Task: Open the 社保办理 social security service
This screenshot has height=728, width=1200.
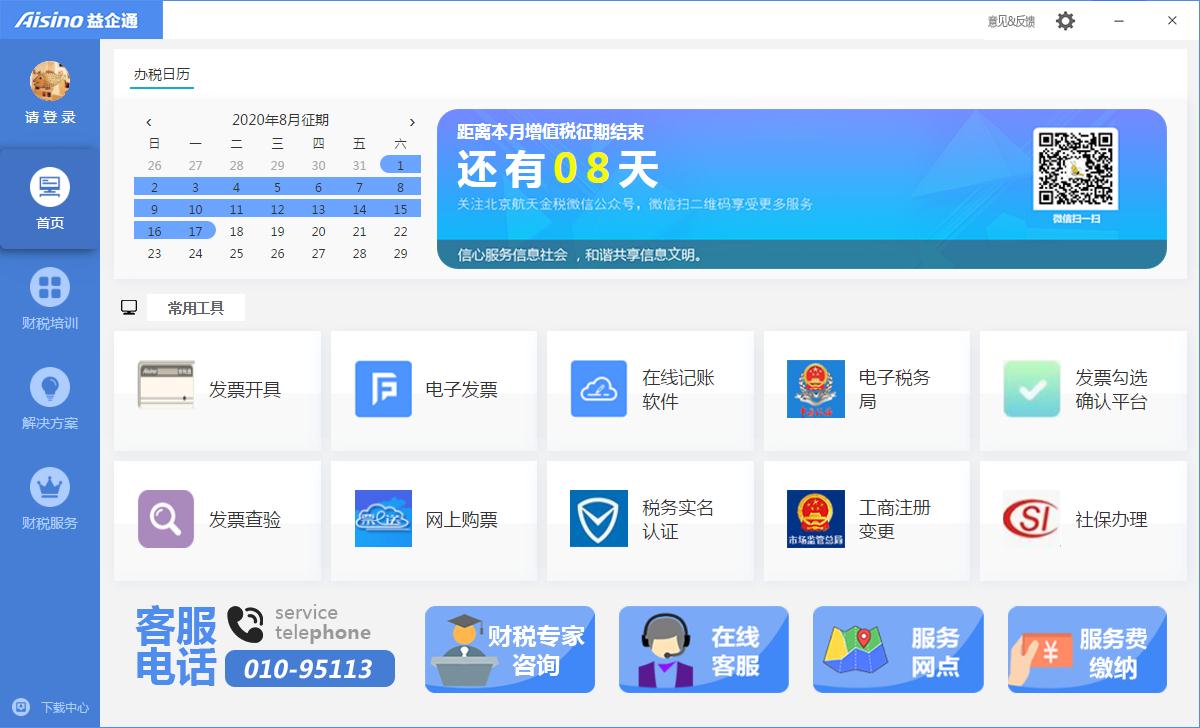Action: point(1082,519)
